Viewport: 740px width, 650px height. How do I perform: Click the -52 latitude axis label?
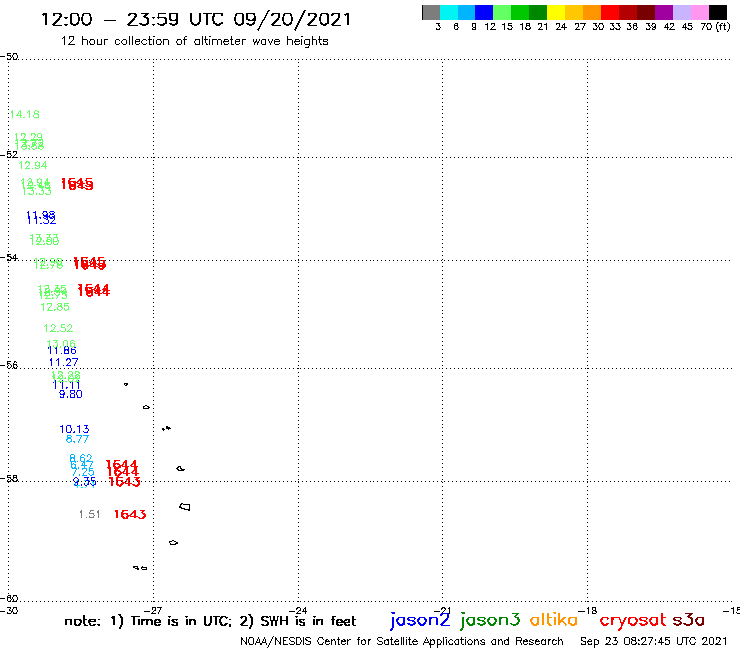coord(9,154)
